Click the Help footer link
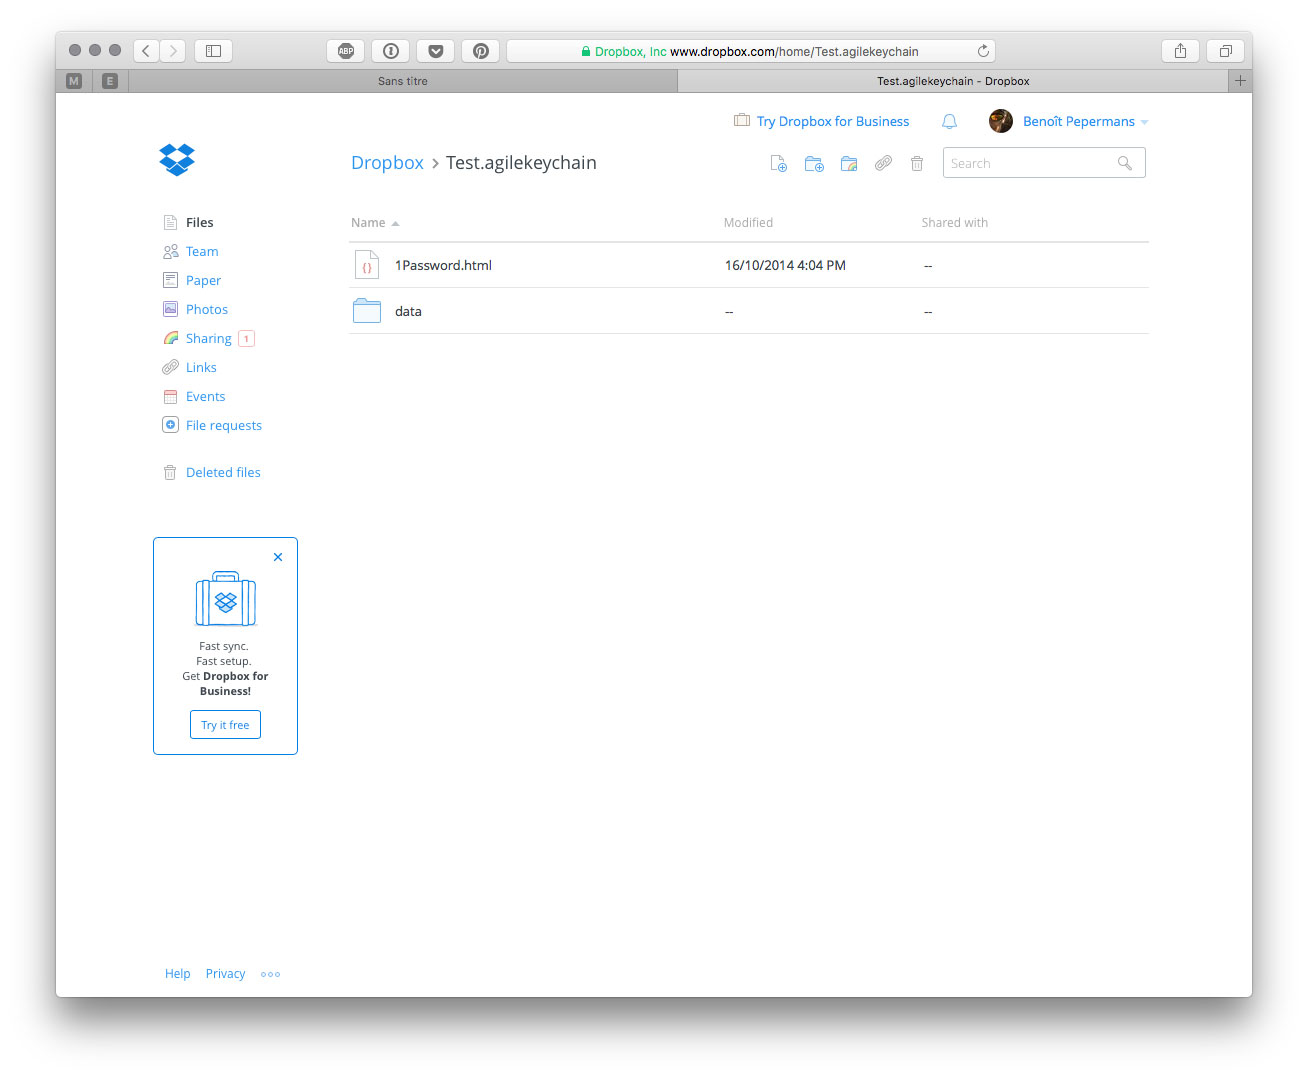The image size is (1308, 1077). point(177,973)
